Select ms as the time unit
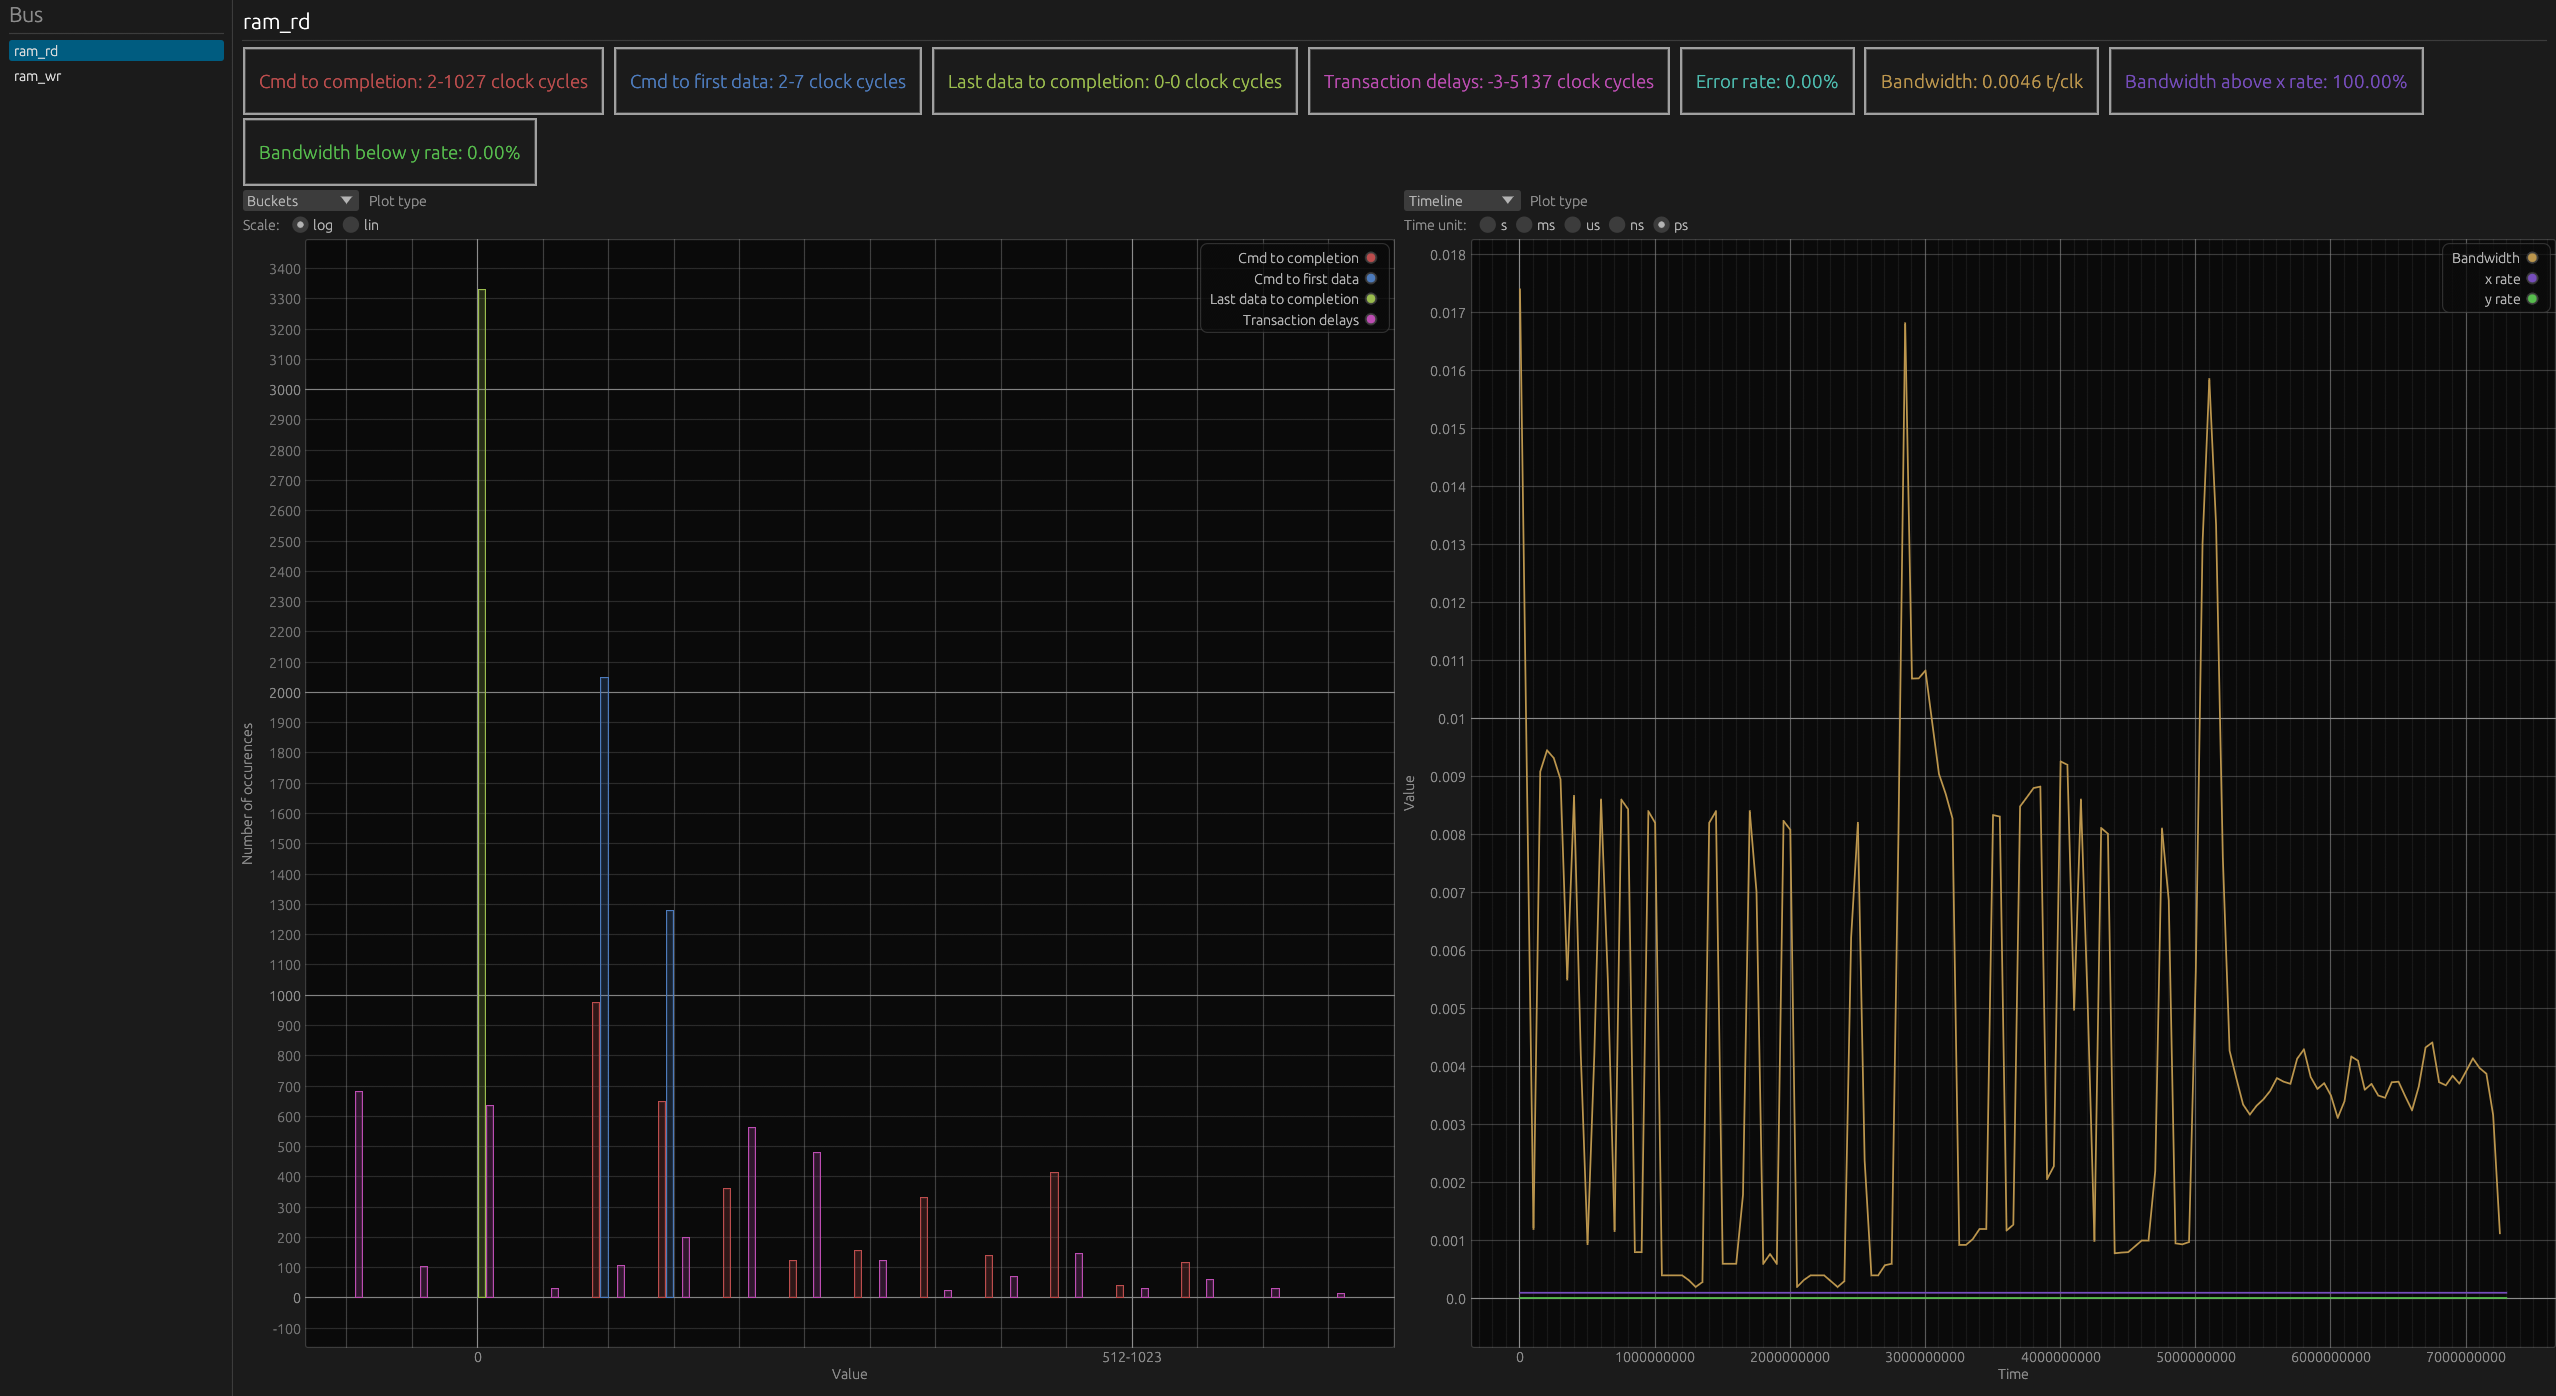2556x1396 pixels. pyautogui.click(x=1524, y=225)
